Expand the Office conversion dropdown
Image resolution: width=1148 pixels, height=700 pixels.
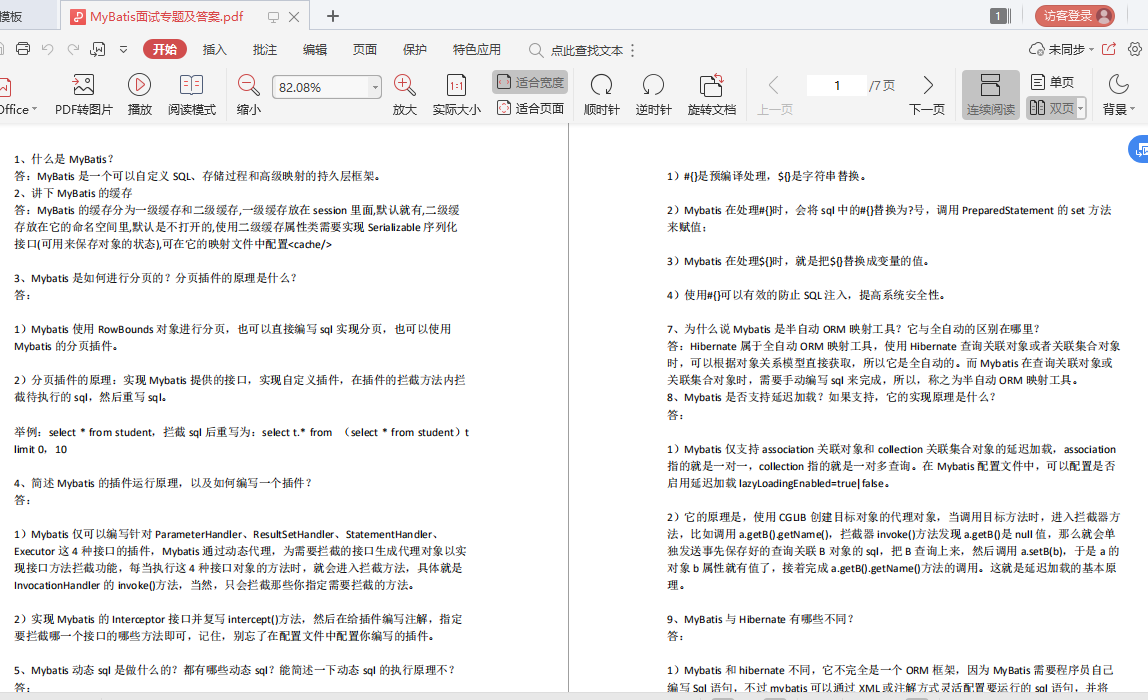(x=34, y=109)
